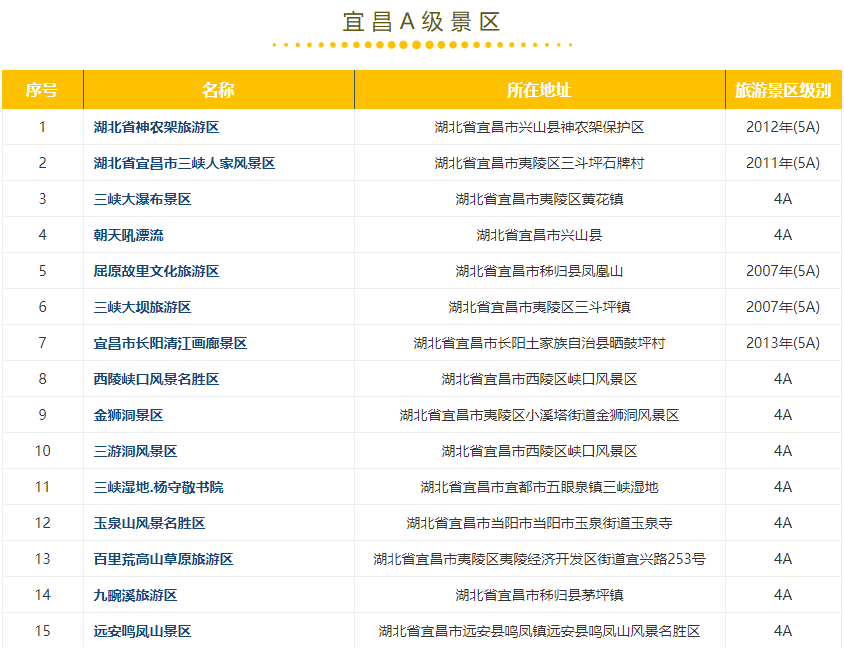The image size is (844, 648).
Task: Click the 序号 column header
Action: [42, 89]
